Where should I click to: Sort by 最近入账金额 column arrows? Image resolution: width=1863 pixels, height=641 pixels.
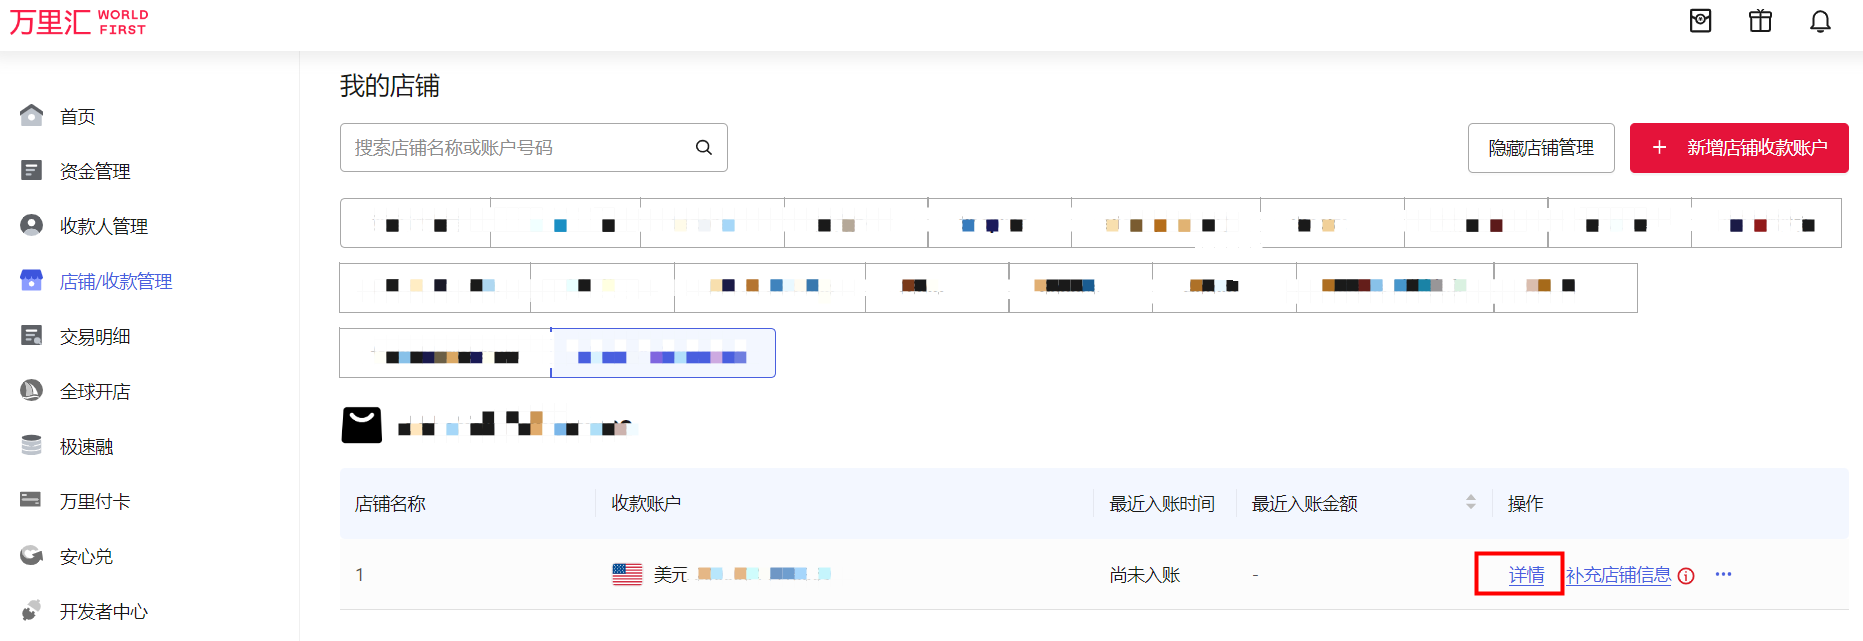(1470, 503)
